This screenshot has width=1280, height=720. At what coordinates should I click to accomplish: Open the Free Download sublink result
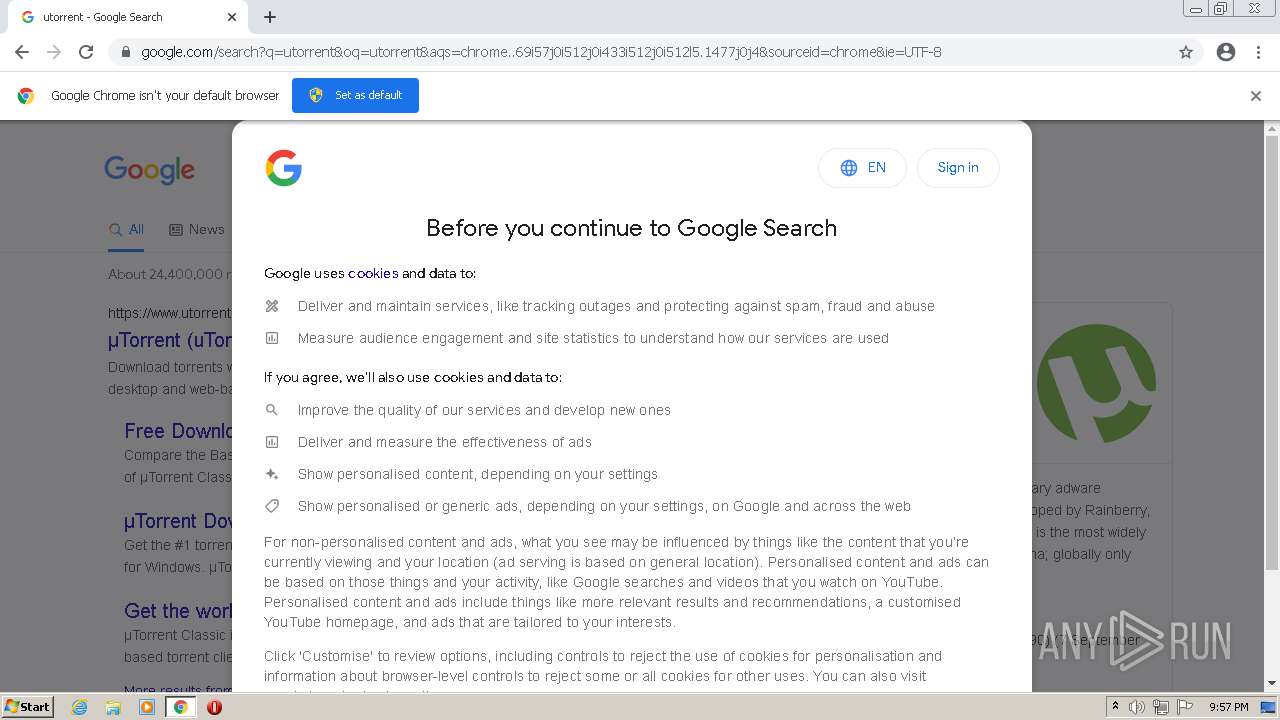[178, 431]
